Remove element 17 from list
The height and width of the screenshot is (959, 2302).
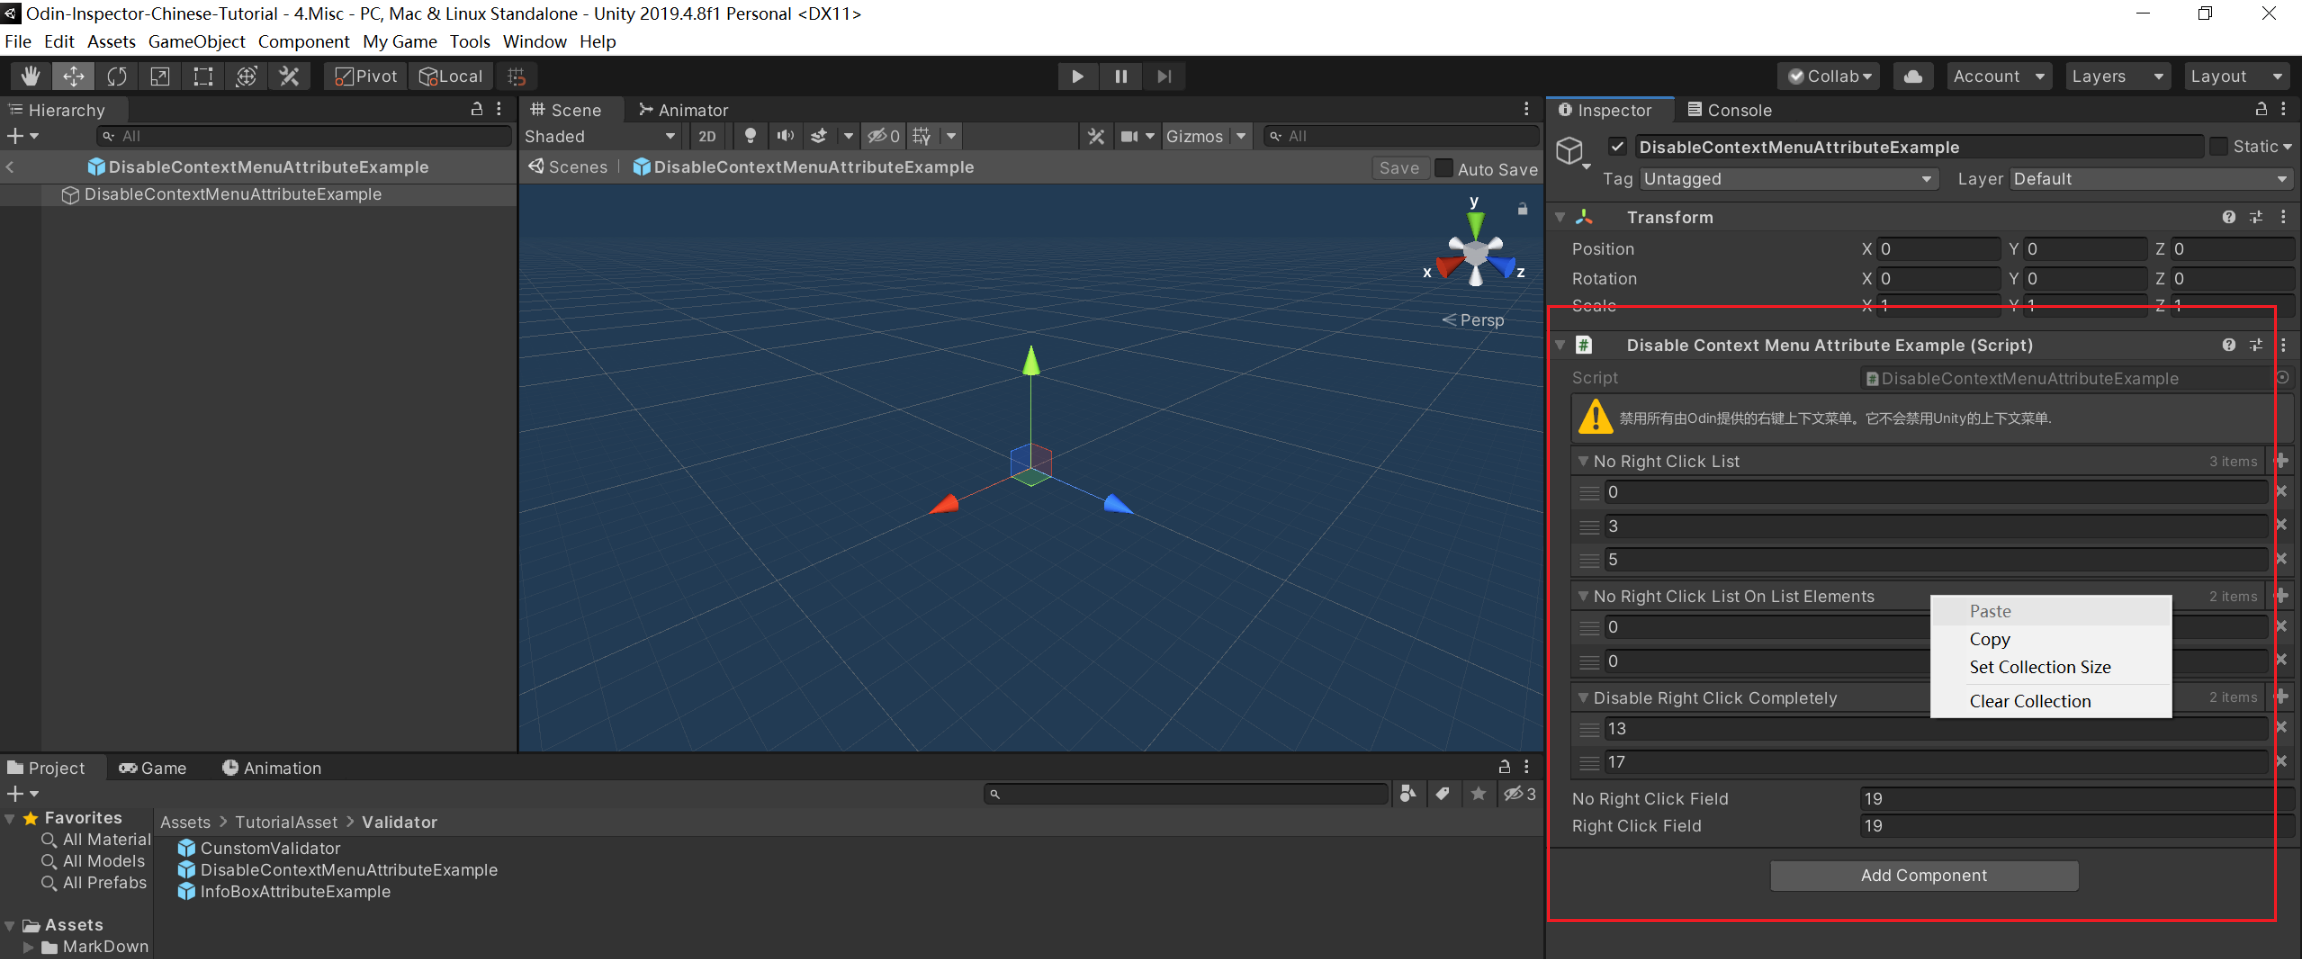(2281, 761)
